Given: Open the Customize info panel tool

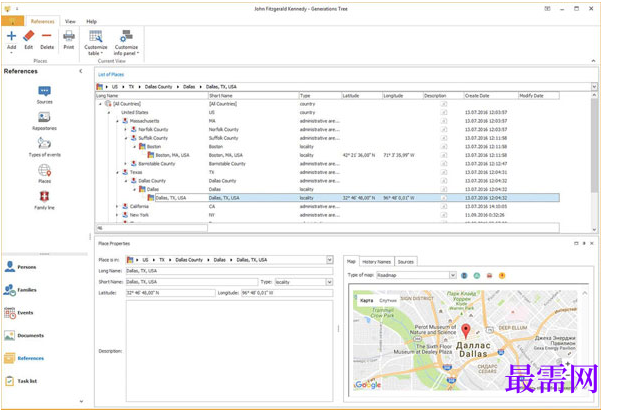Looking at the screenshot, I should (x=126, y=42).
